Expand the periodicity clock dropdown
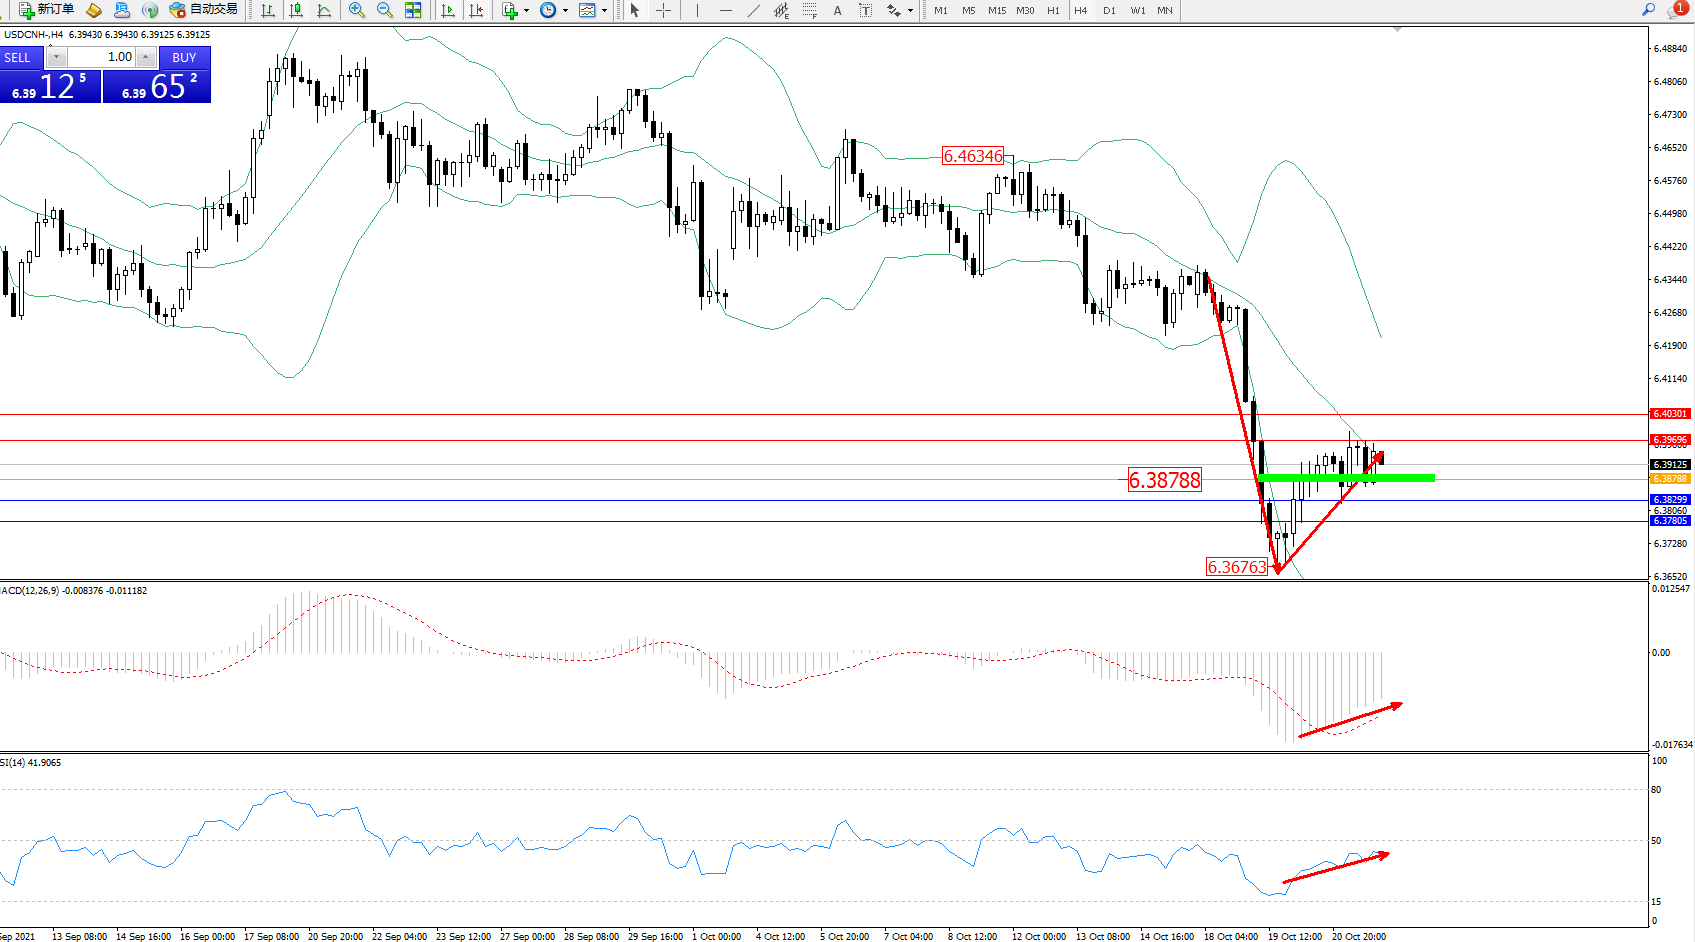 coord(565,10)
